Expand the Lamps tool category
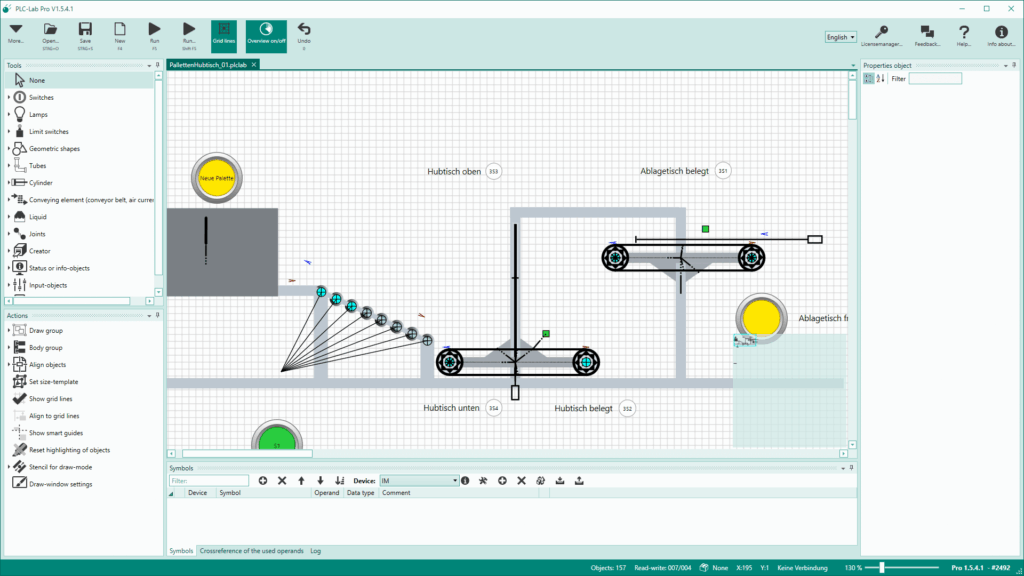1024x576 pixels. pyautogui.click(x=9, y=114)
